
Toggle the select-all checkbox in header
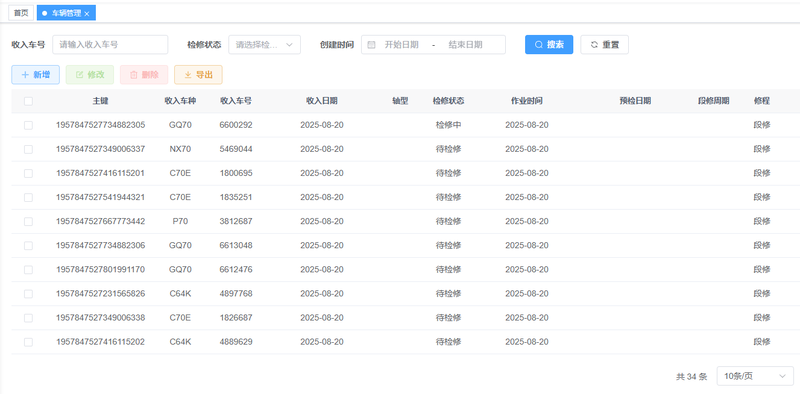click(28, 101)
